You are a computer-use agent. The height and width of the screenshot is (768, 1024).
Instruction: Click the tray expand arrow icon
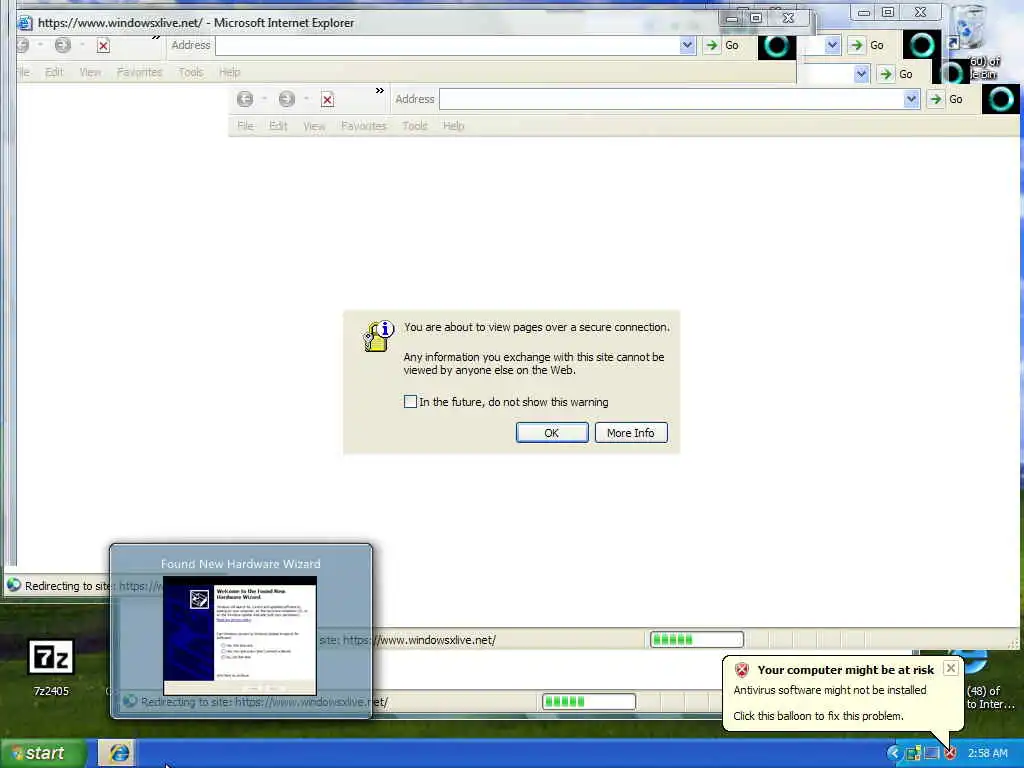click(x=893, y=753)
